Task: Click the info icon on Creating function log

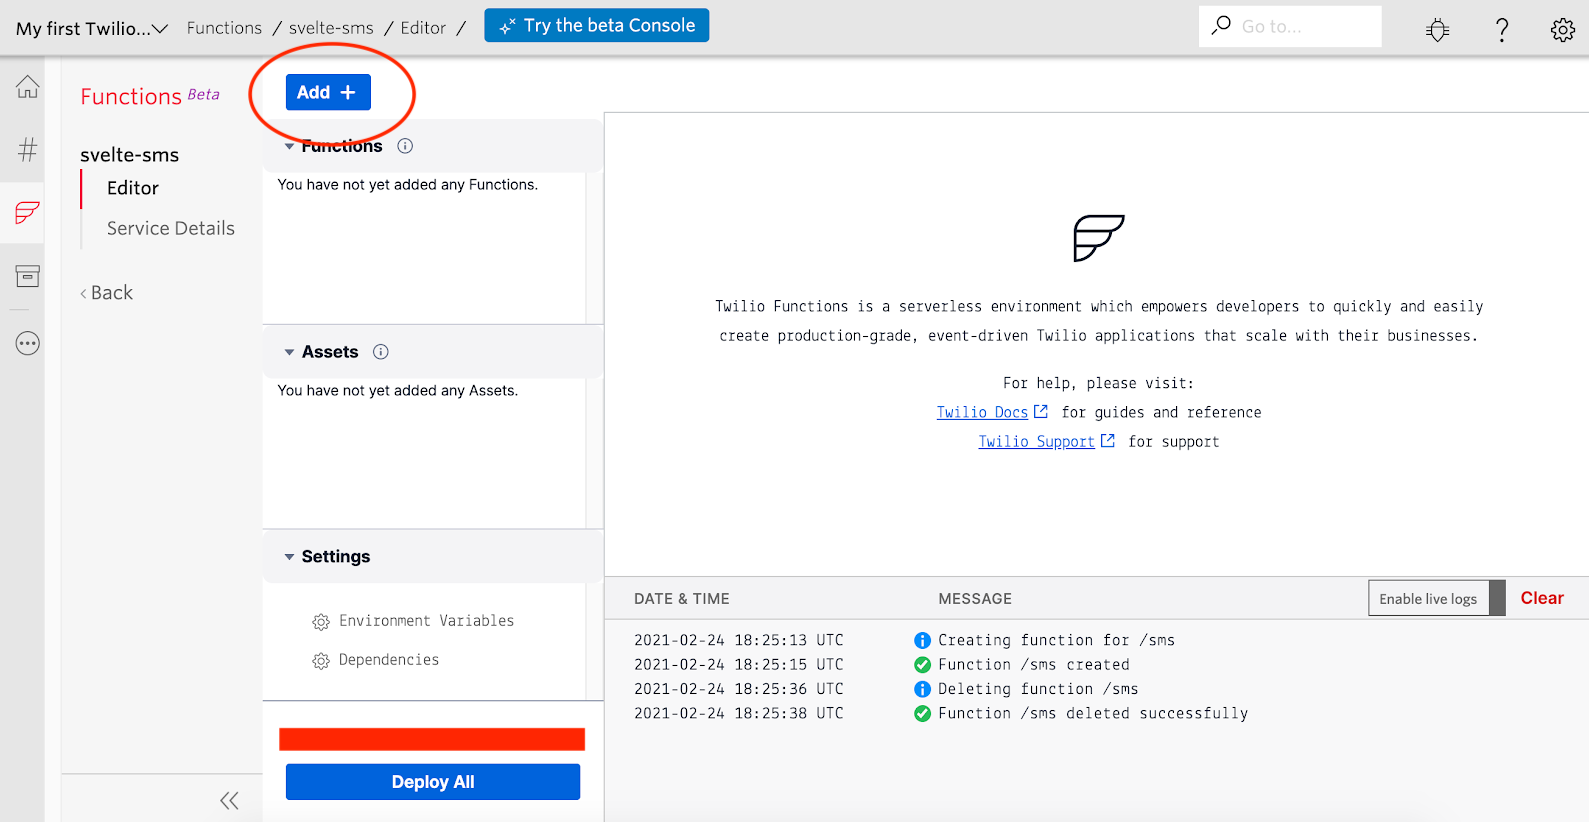Action: pos(922,640)
